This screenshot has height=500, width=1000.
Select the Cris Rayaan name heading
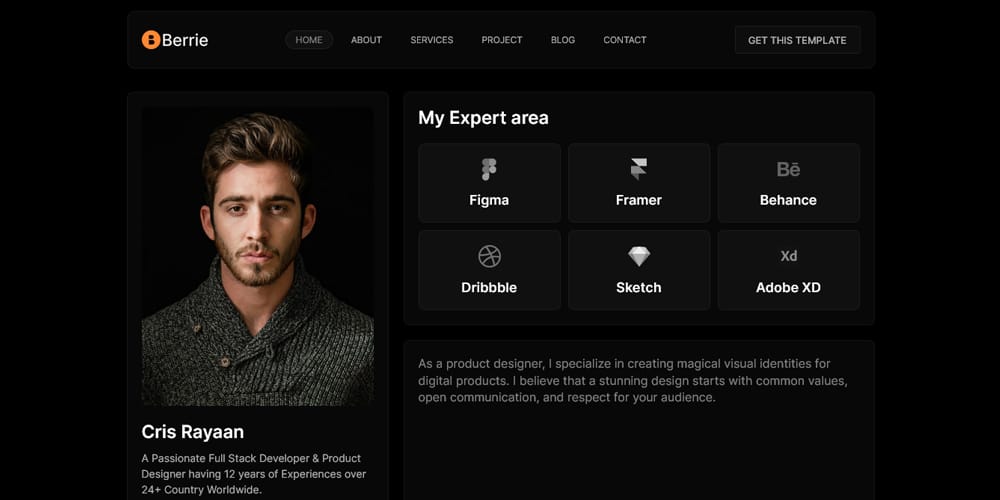[x=193, y=432]
